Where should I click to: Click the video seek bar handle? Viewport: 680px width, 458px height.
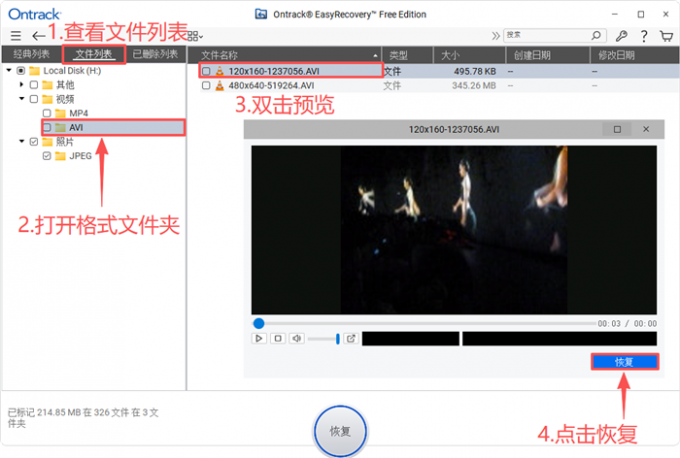(x=258, y=323)
